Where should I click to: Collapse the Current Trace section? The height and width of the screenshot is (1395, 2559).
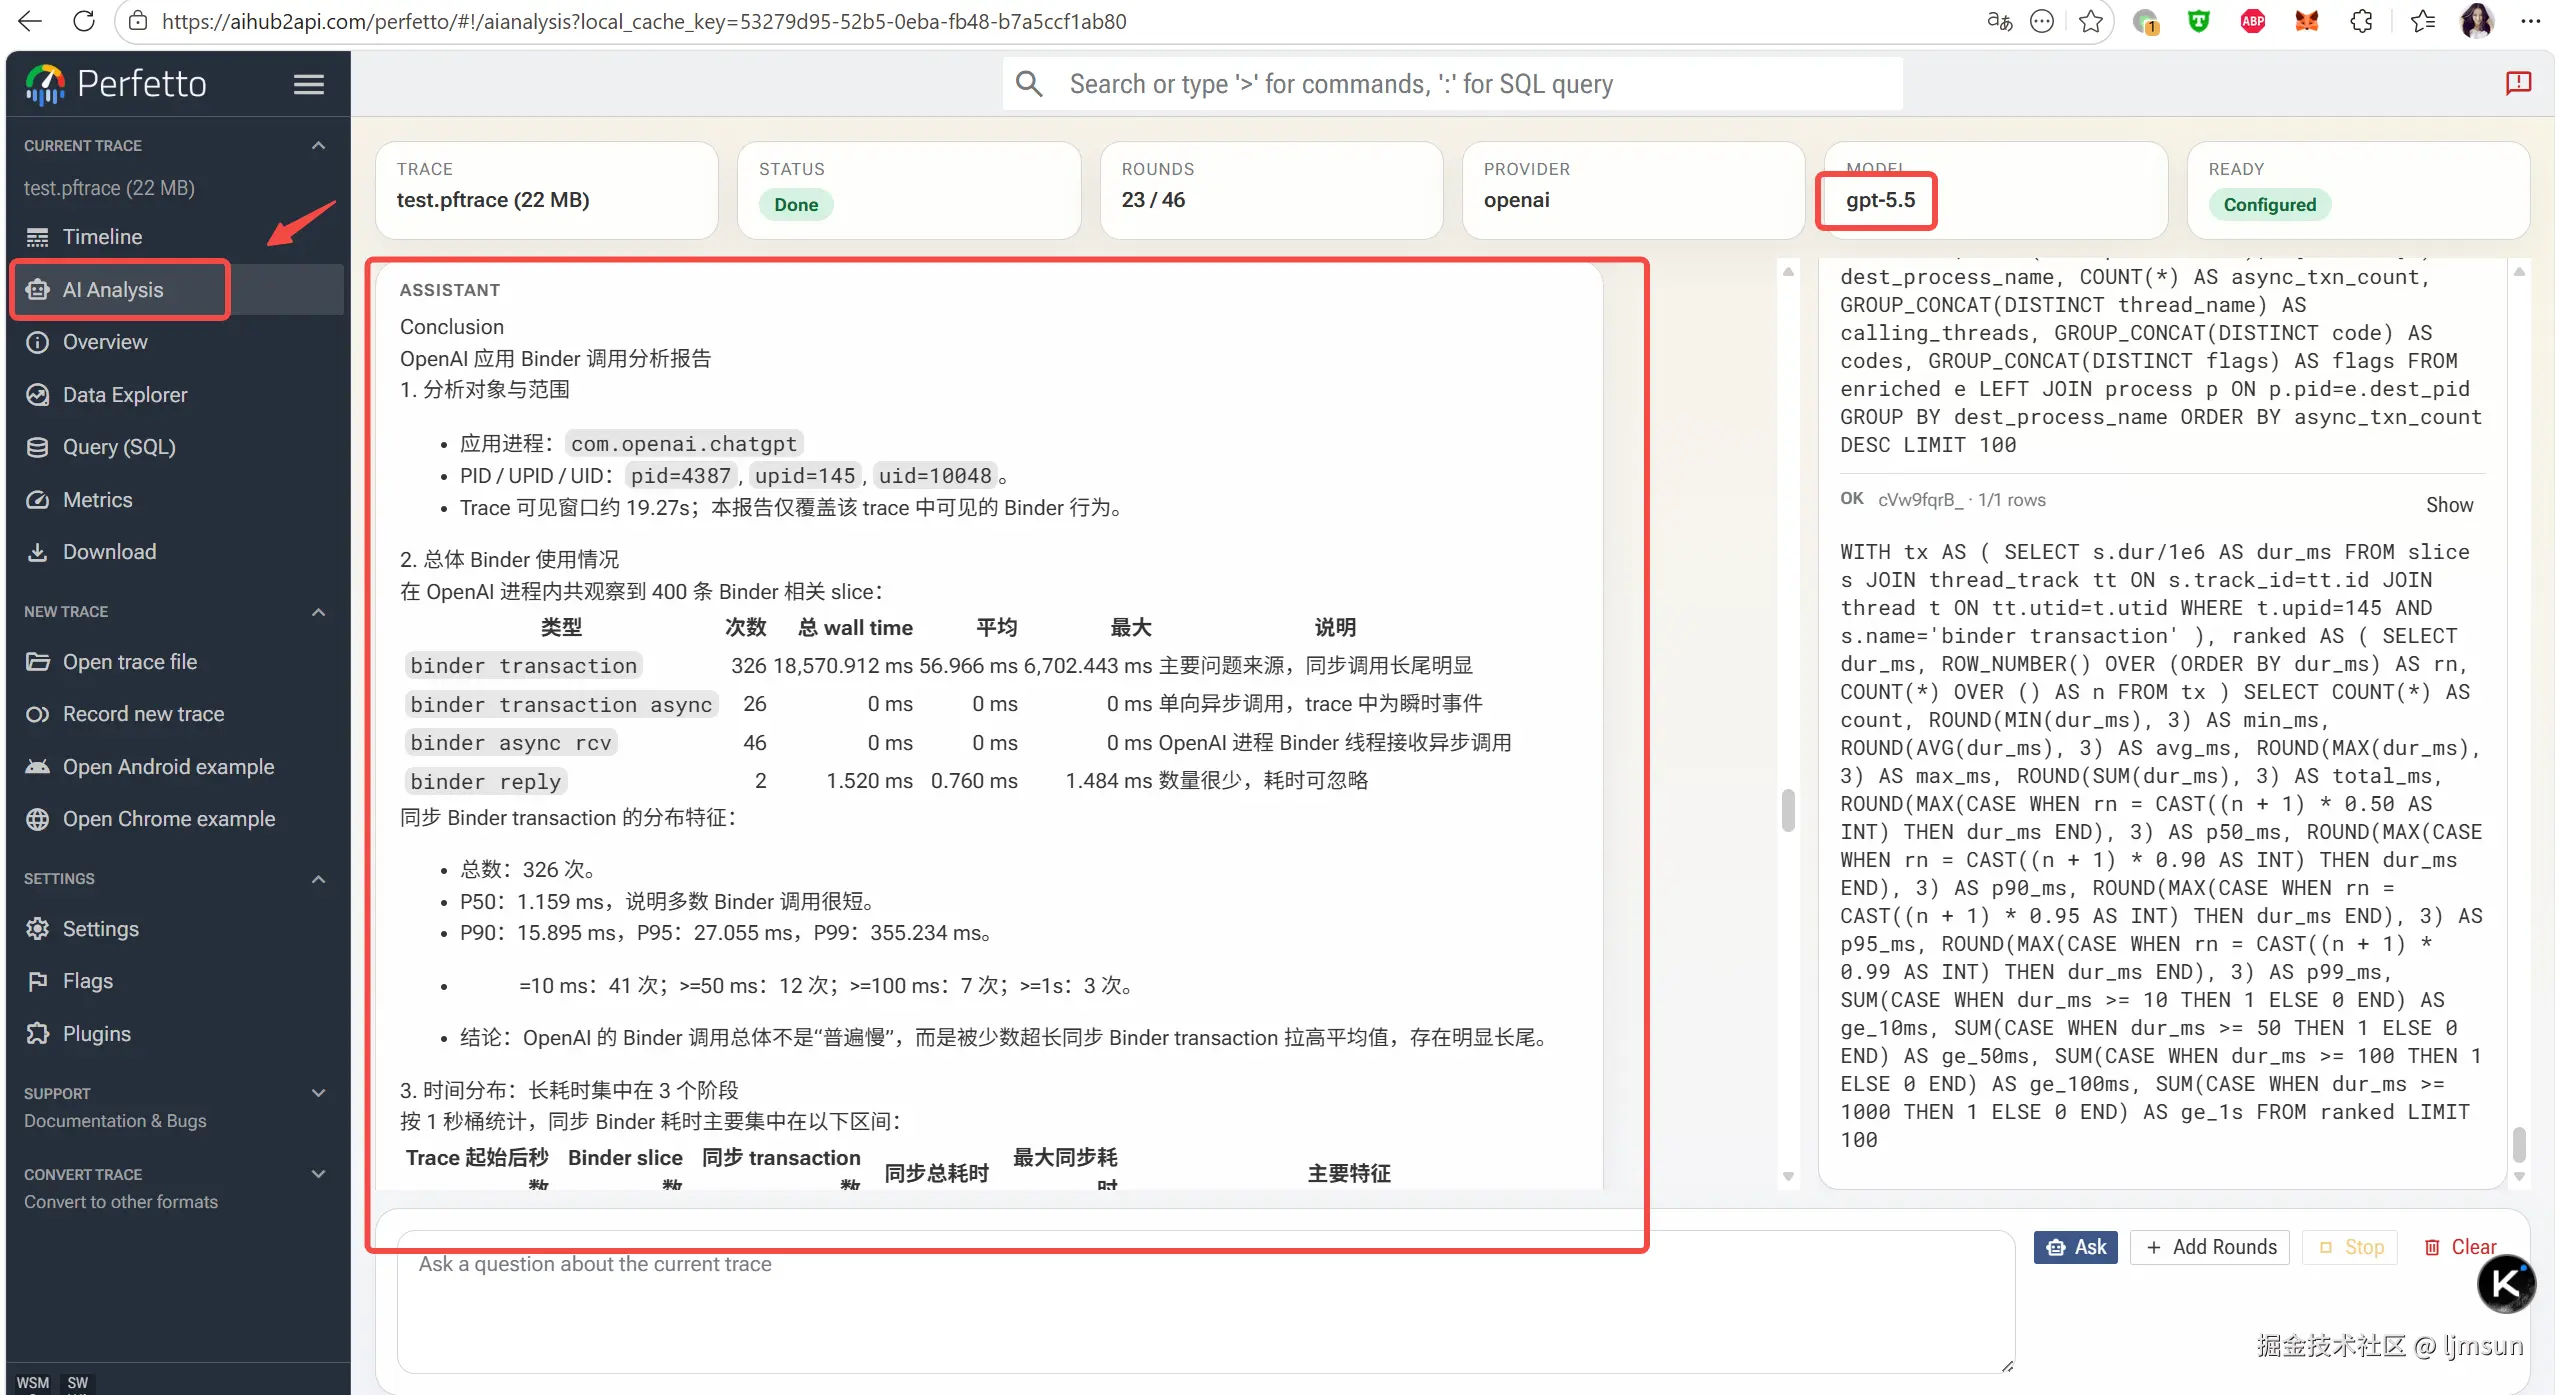pyautogui.click(x=318, y=146)
